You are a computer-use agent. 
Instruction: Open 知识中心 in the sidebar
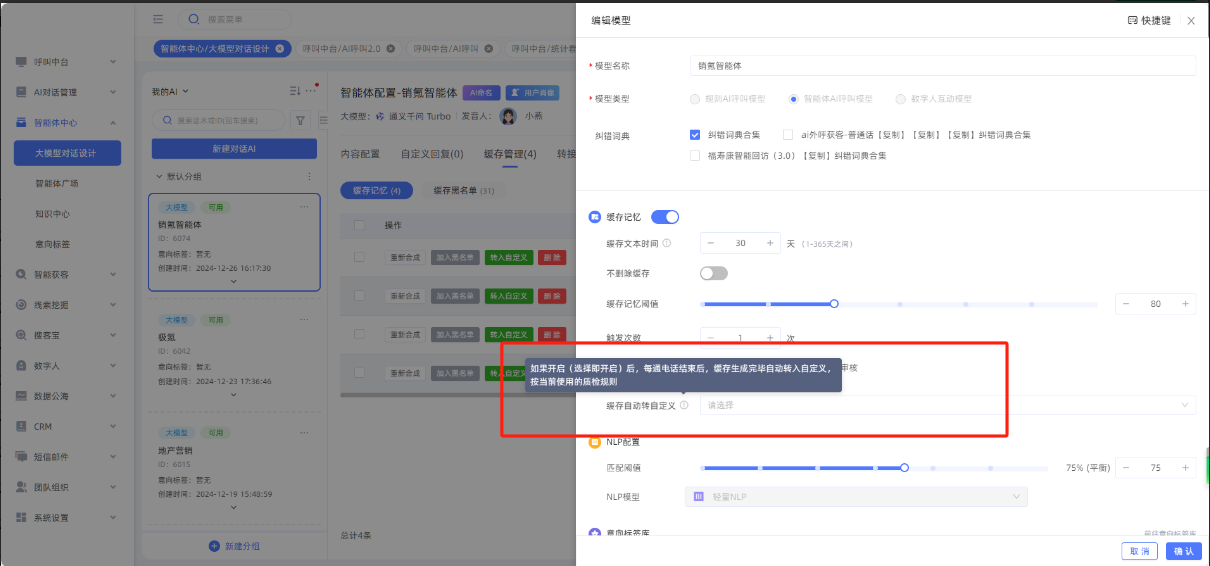(x=52, y=214)
